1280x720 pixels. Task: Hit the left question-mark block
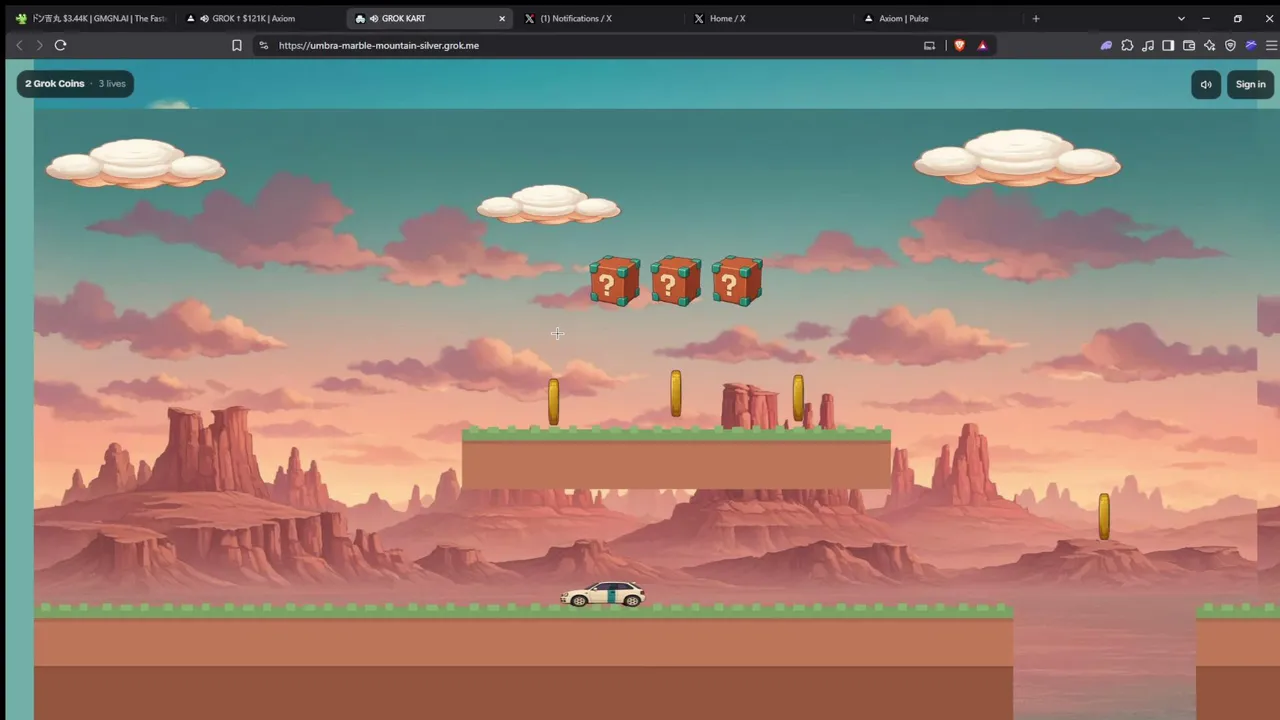coord(614,281)
